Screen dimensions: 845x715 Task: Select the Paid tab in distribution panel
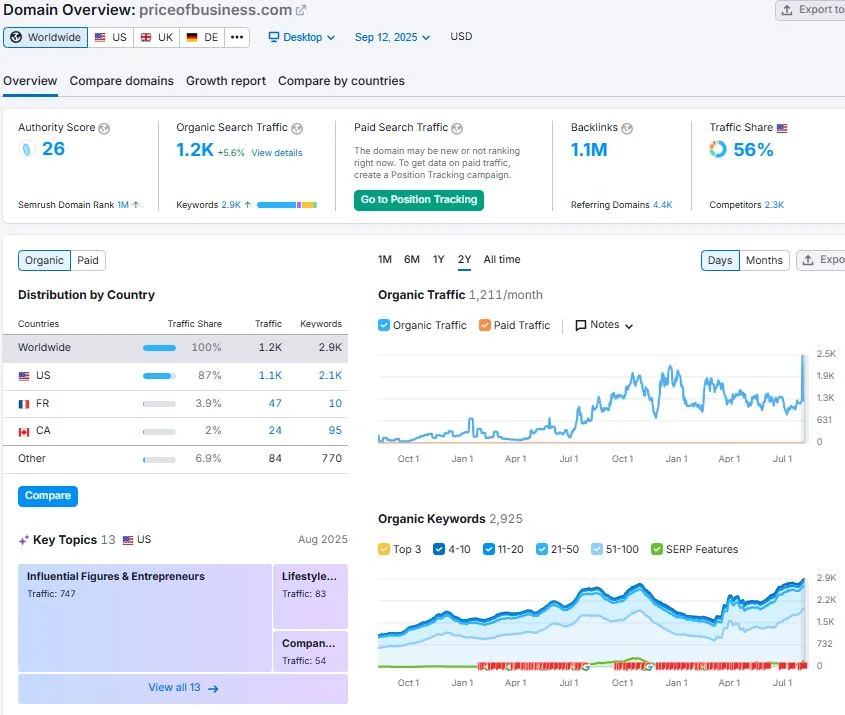click(88, 260)
